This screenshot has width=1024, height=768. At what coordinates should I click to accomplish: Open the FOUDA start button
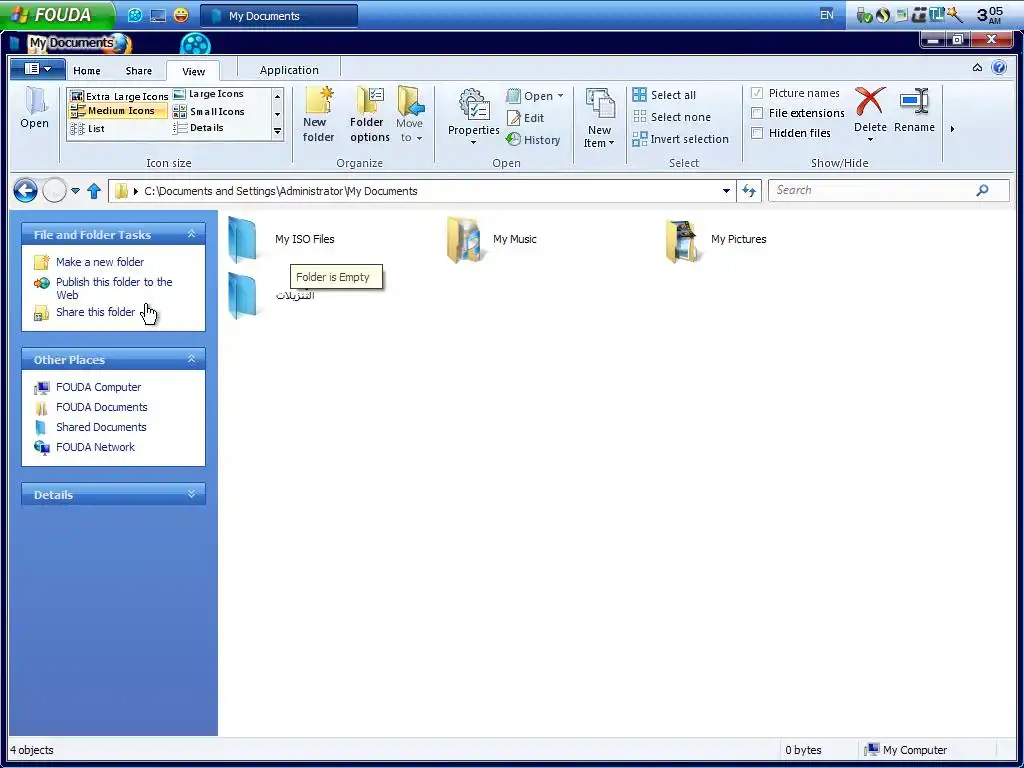click(x=57, y=14)
